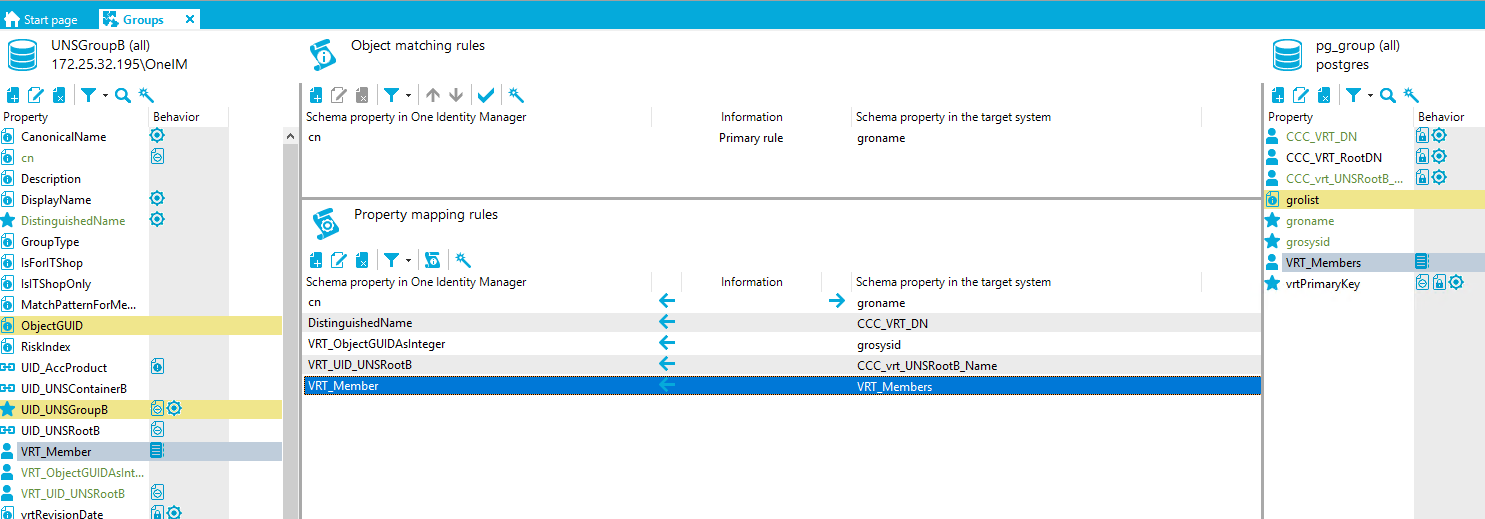This screenshot has height=519, width=1485.
Task: Select grolist property in target schema
Action: 1302,200
